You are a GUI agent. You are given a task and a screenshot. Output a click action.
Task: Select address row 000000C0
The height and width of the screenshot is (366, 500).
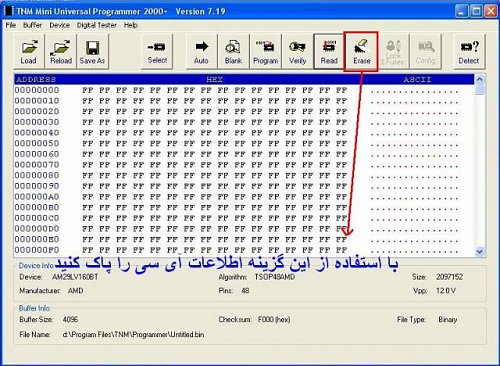[x=244, y=218]
